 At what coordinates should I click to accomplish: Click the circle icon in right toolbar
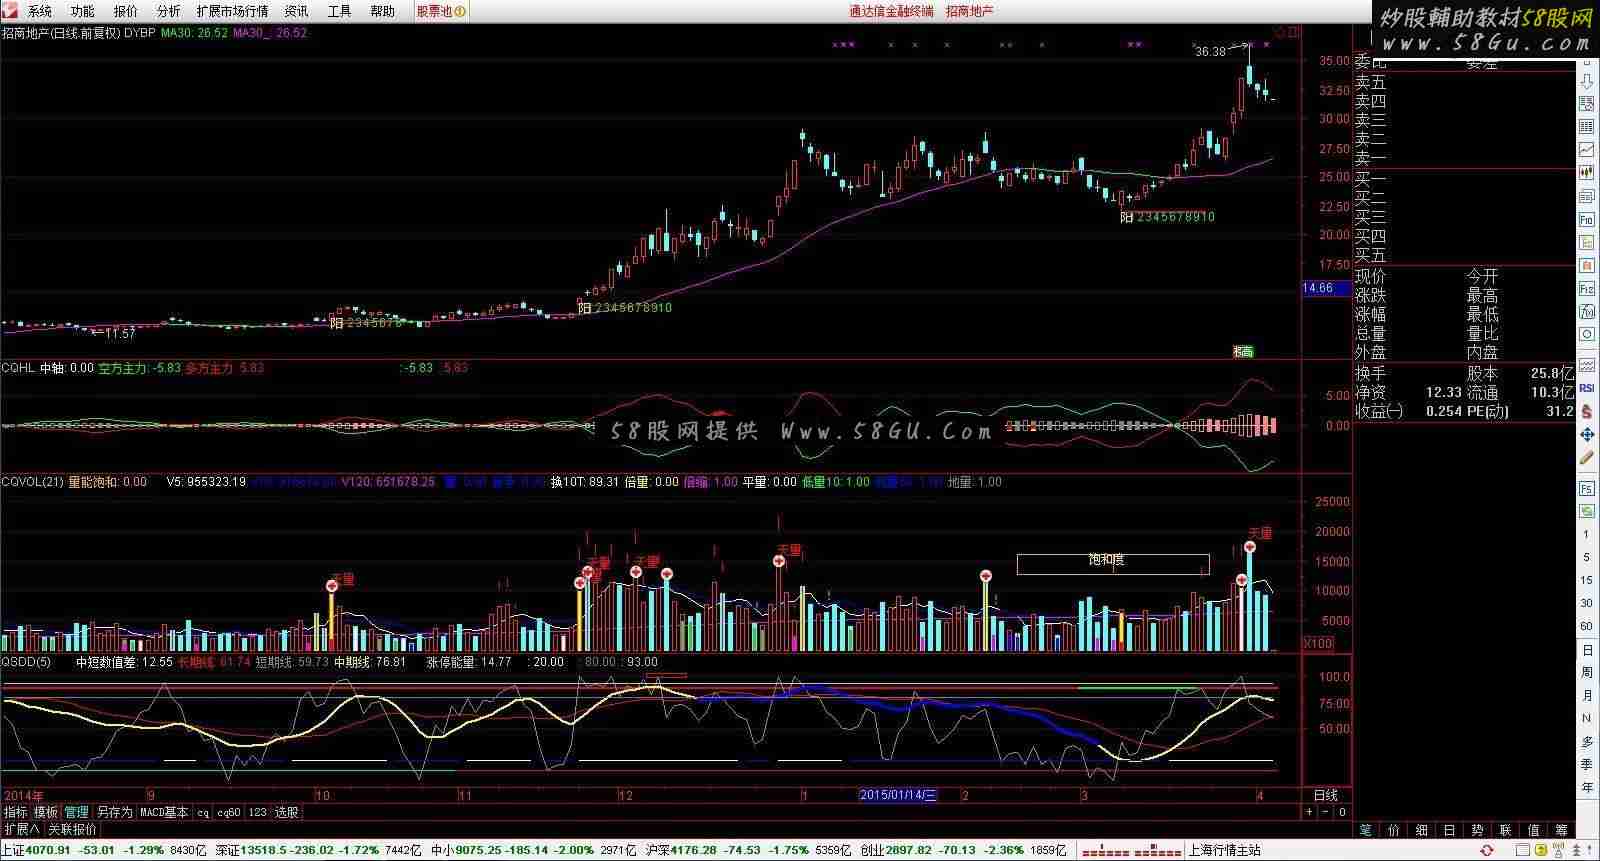tap(1587, 334)
